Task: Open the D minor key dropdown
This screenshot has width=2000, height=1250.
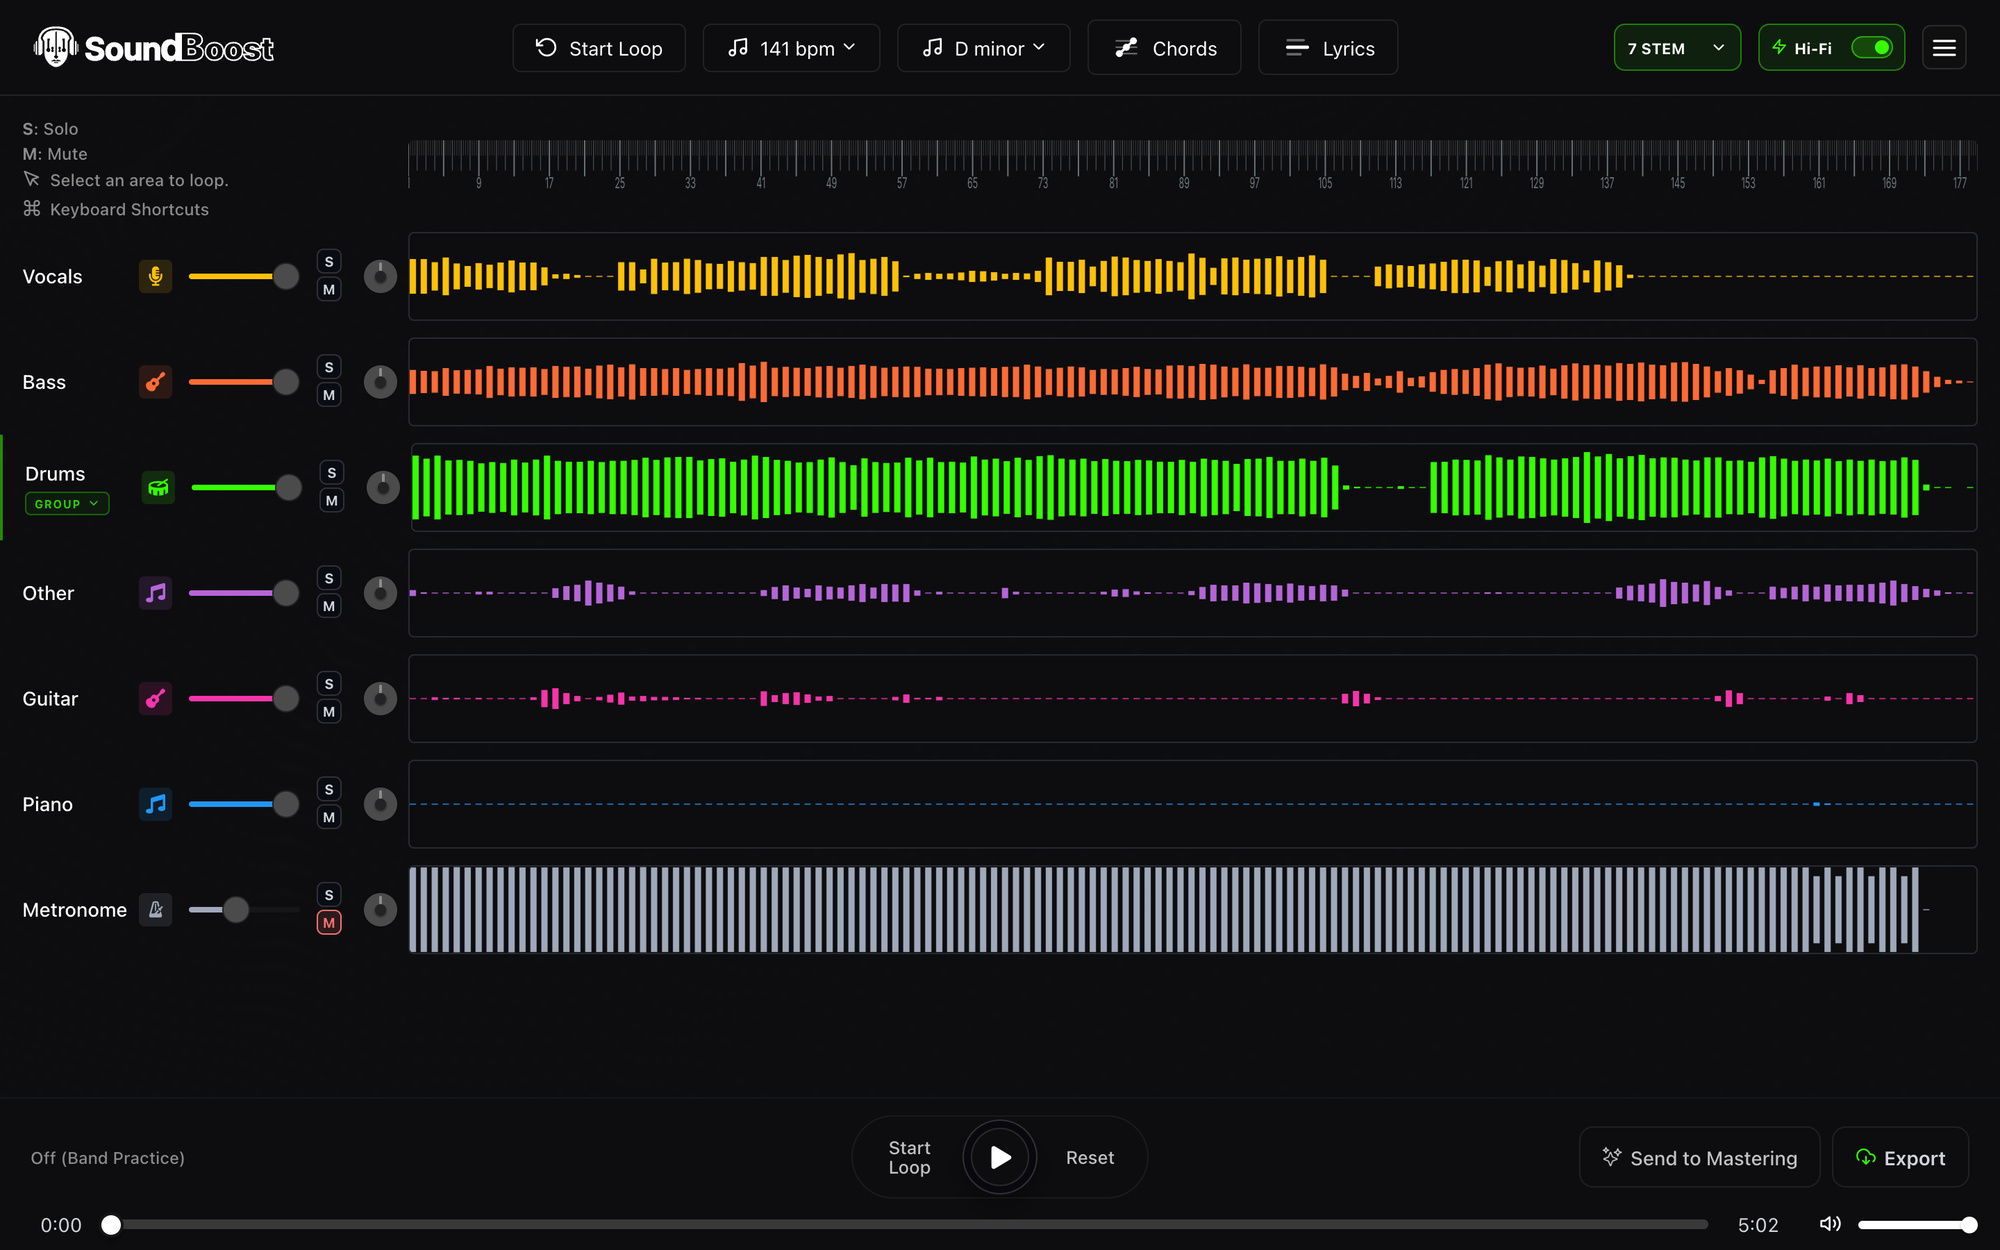Action: [983, 48]
